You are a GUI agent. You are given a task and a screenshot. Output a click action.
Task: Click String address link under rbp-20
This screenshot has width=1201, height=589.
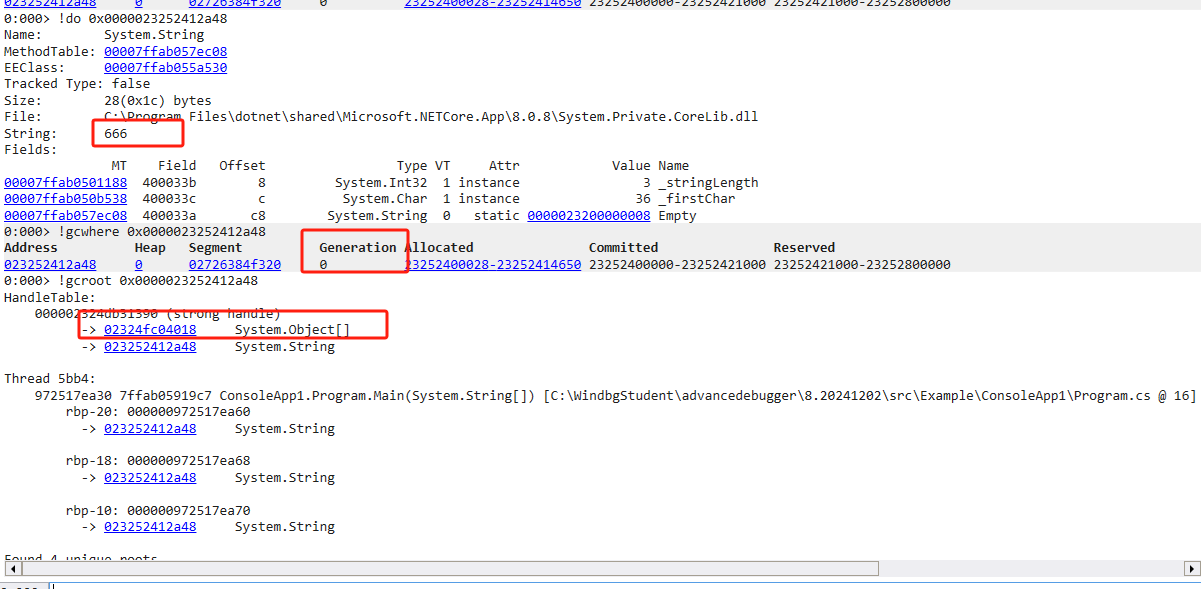(x=150, y=428)
